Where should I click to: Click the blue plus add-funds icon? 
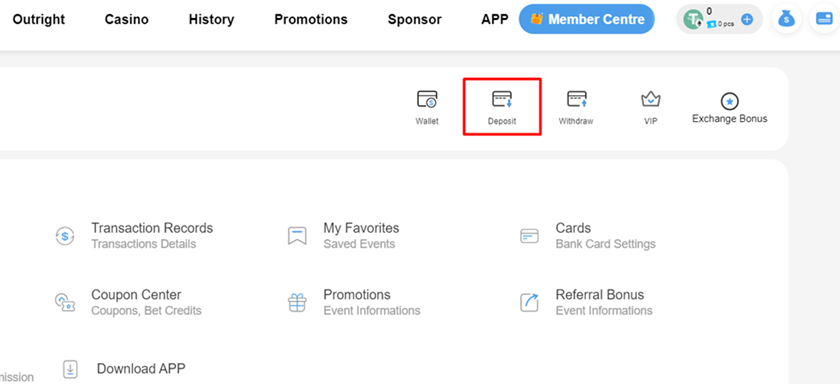click(747, 20)
